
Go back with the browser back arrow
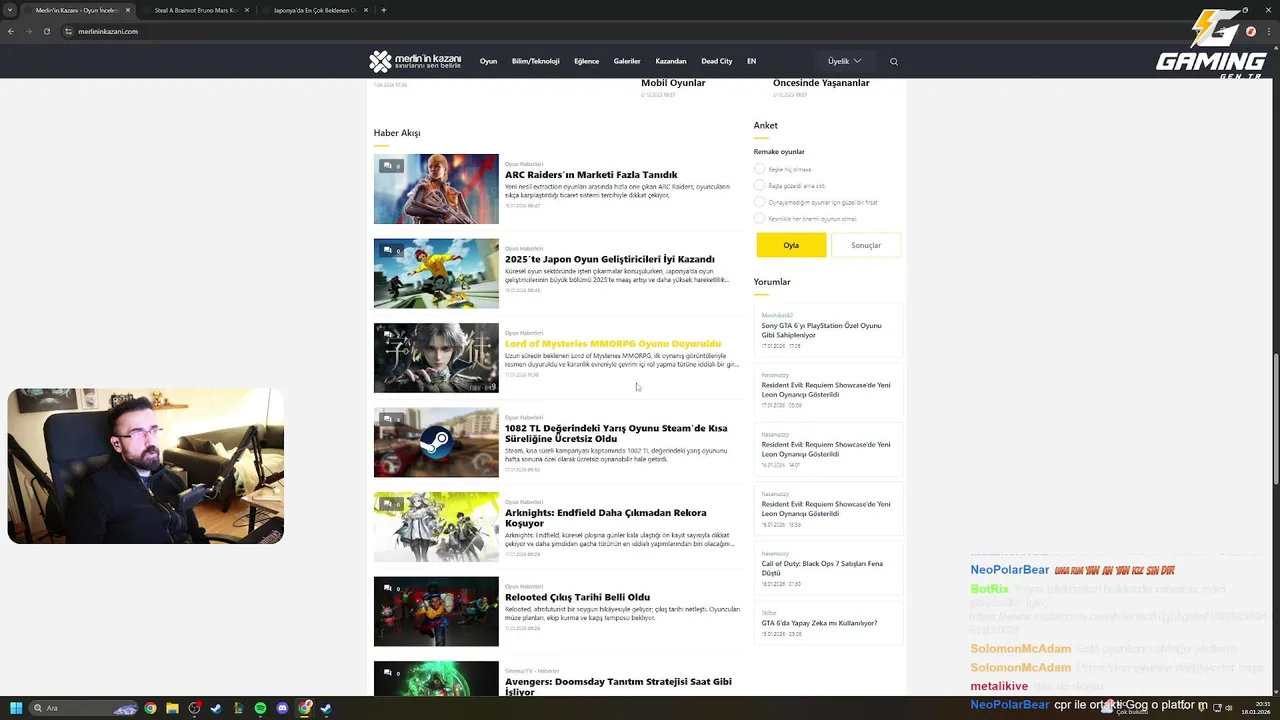pyautogui.click(x=11, y=31)
